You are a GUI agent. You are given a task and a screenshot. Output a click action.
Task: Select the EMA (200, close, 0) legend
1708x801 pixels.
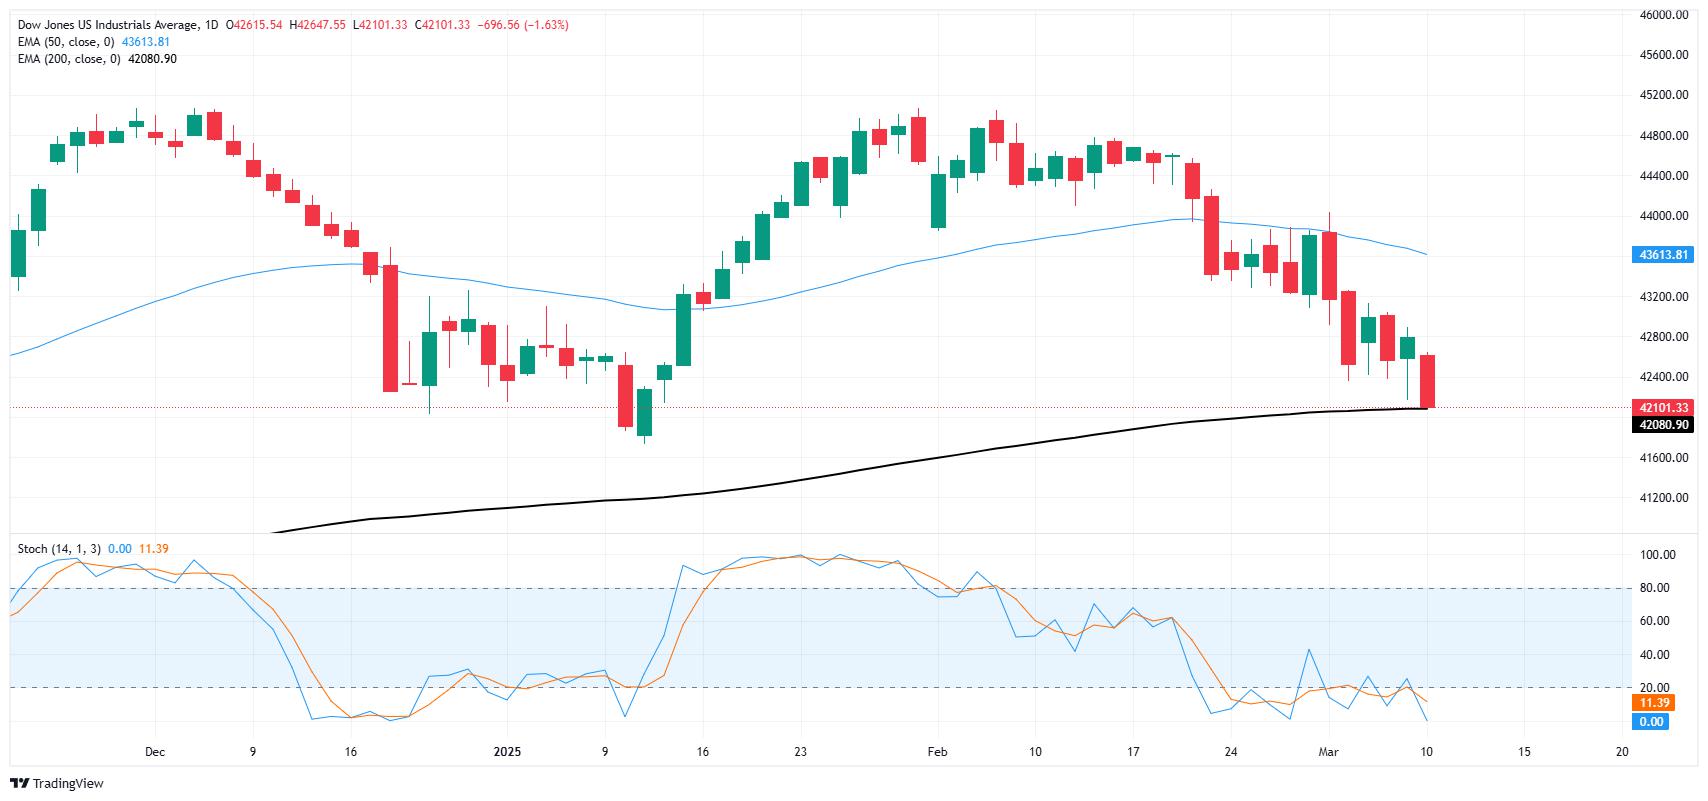coord(70,59)
